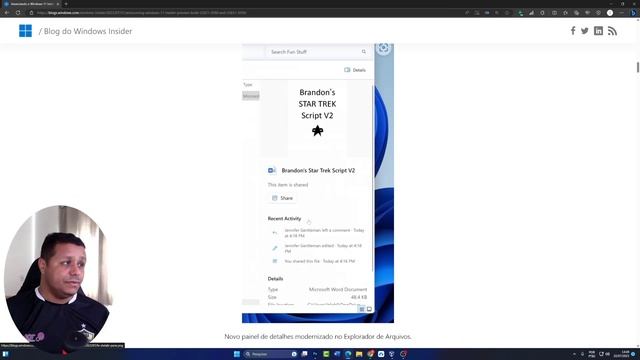This screenshot has width=640, height=360.
Task: Click the 'Details' section heading
Action: (275, 279)
